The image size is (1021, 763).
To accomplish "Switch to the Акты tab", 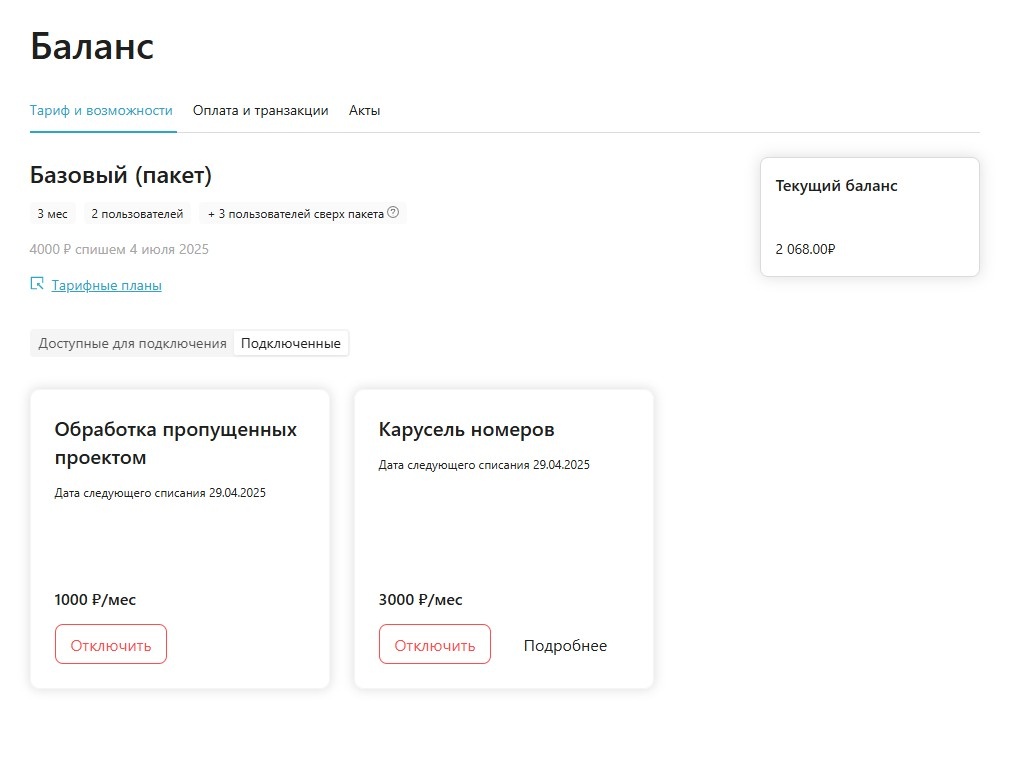I will pyautogui.click(x=364, y=110).
